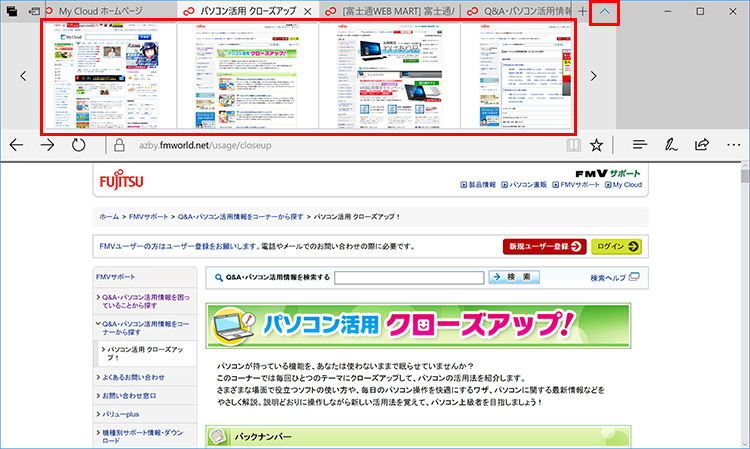Click the 新規ユーザー登録 red button
Image resolution: width=750 pixels, height=449 pixels.
[x=544, y=246]
